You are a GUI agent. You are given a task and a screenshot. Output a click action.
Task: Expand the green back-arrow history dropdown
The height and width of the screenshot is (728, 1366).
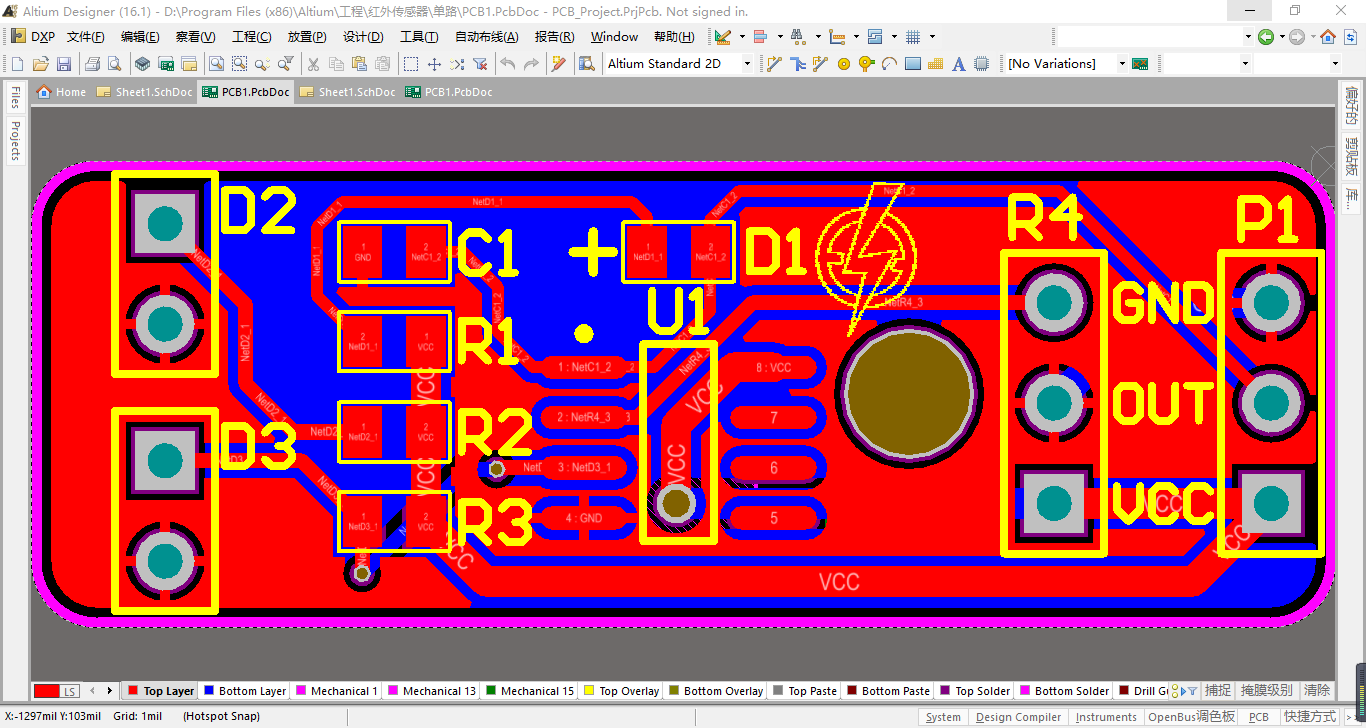[1281, 37]
